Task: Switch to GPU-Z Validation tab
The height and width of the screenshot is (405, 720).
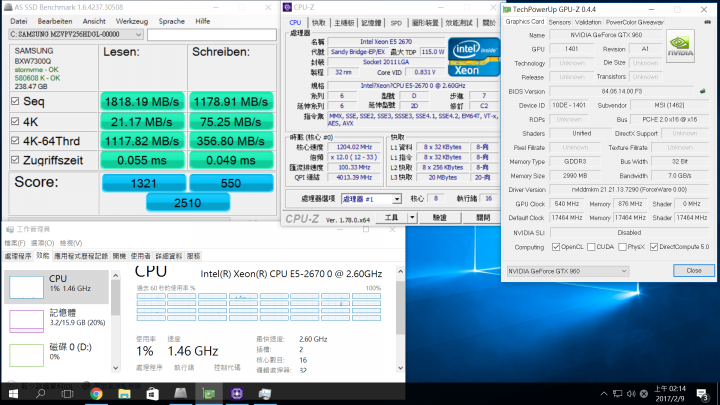Action: 588,22
